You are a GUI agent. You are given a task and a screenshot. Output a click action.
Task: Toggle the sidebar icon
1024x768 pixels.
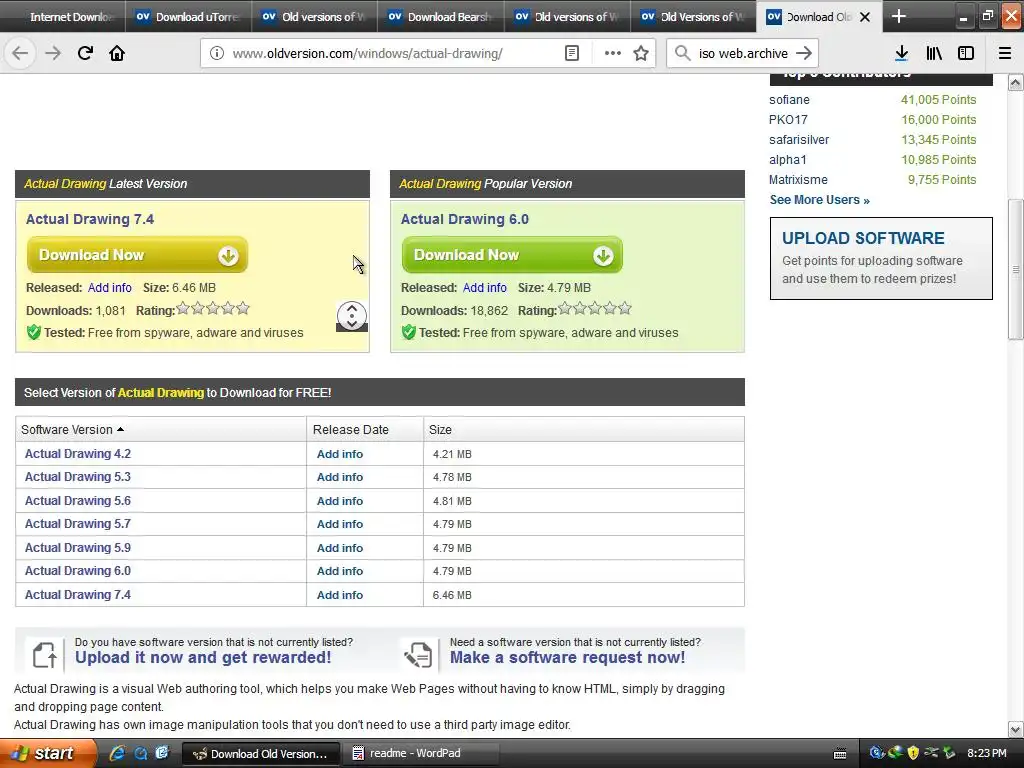pos(966,54)
